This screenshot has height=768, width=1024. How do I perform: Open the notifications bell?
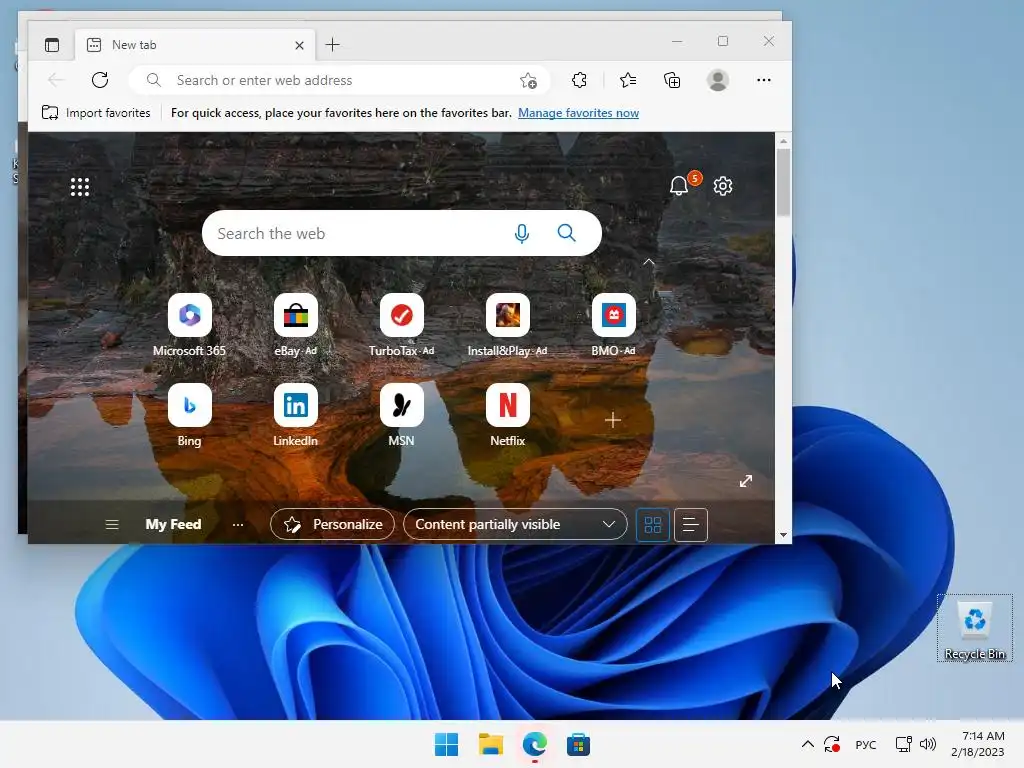679,186
